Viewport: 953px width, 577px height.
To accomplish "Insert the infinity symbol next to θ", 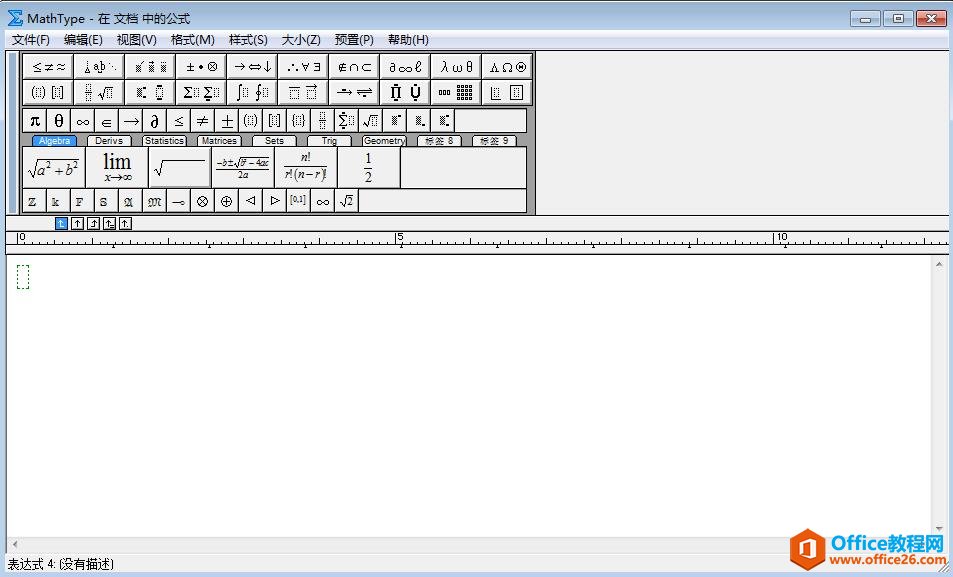I will click(x=83, y=120).
